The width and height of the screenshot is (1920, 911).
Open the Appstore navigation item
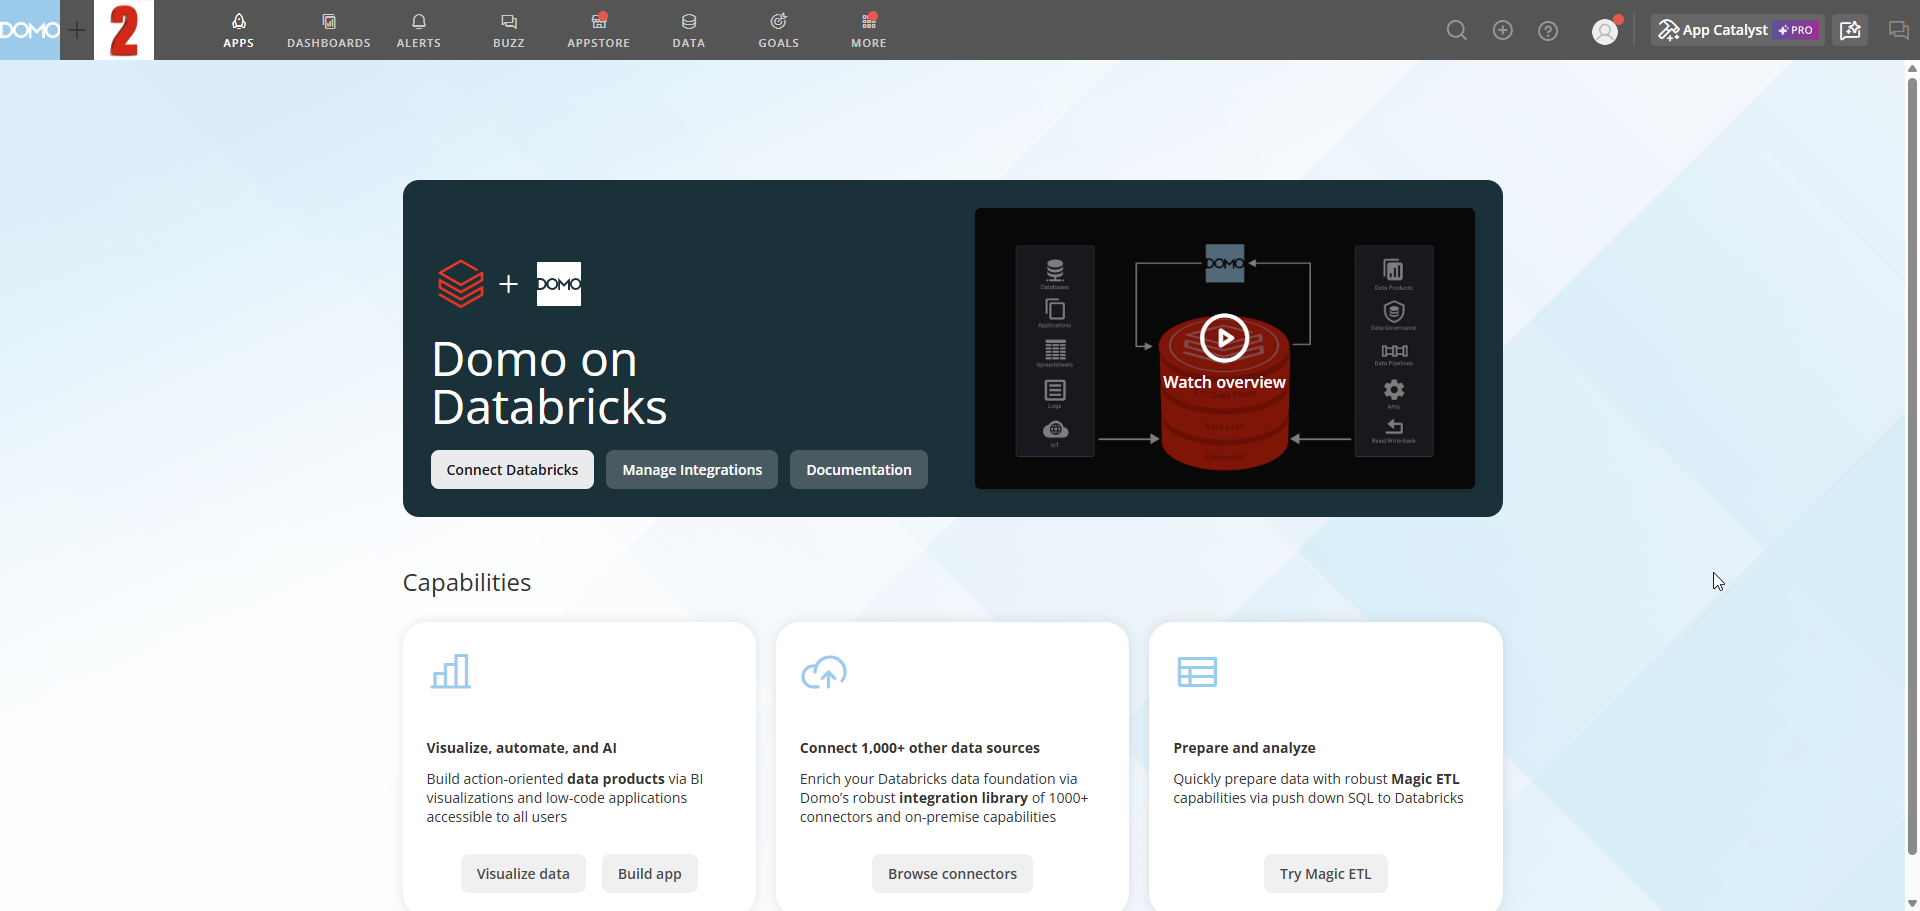point(598,30)
